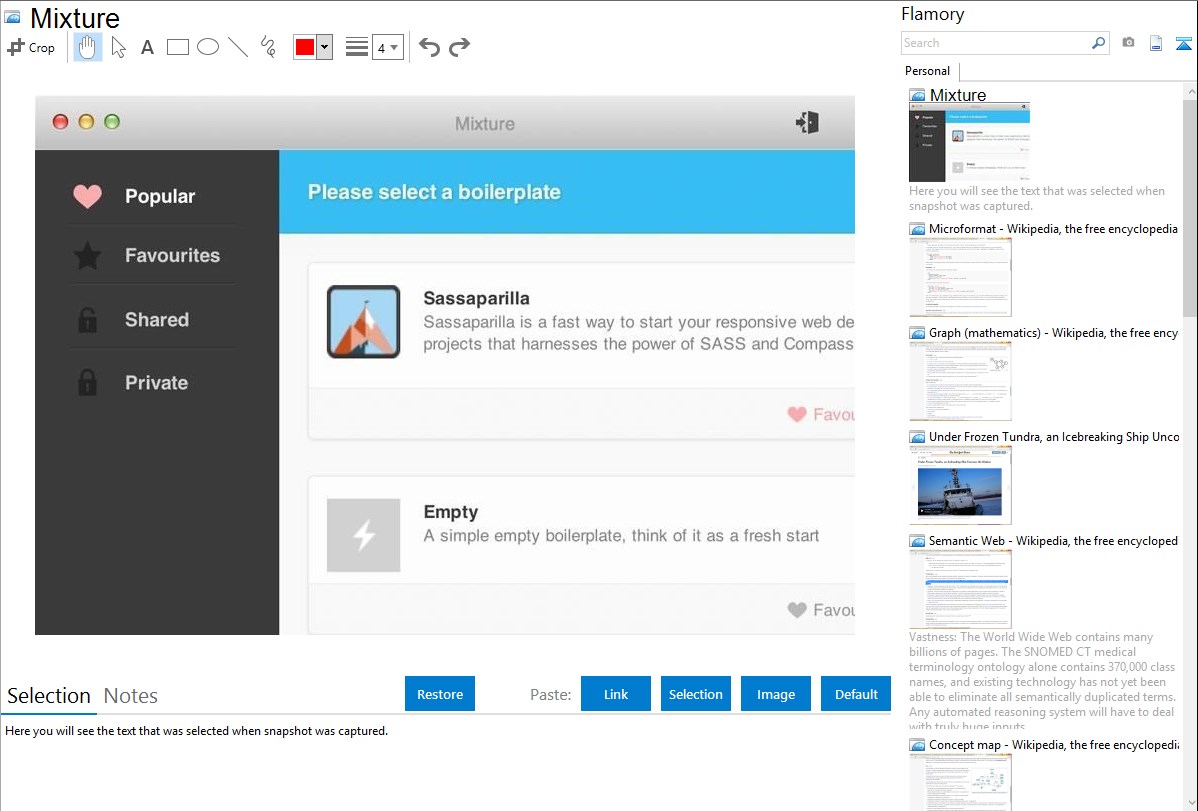Pick the ellipse shape tool

208,47
